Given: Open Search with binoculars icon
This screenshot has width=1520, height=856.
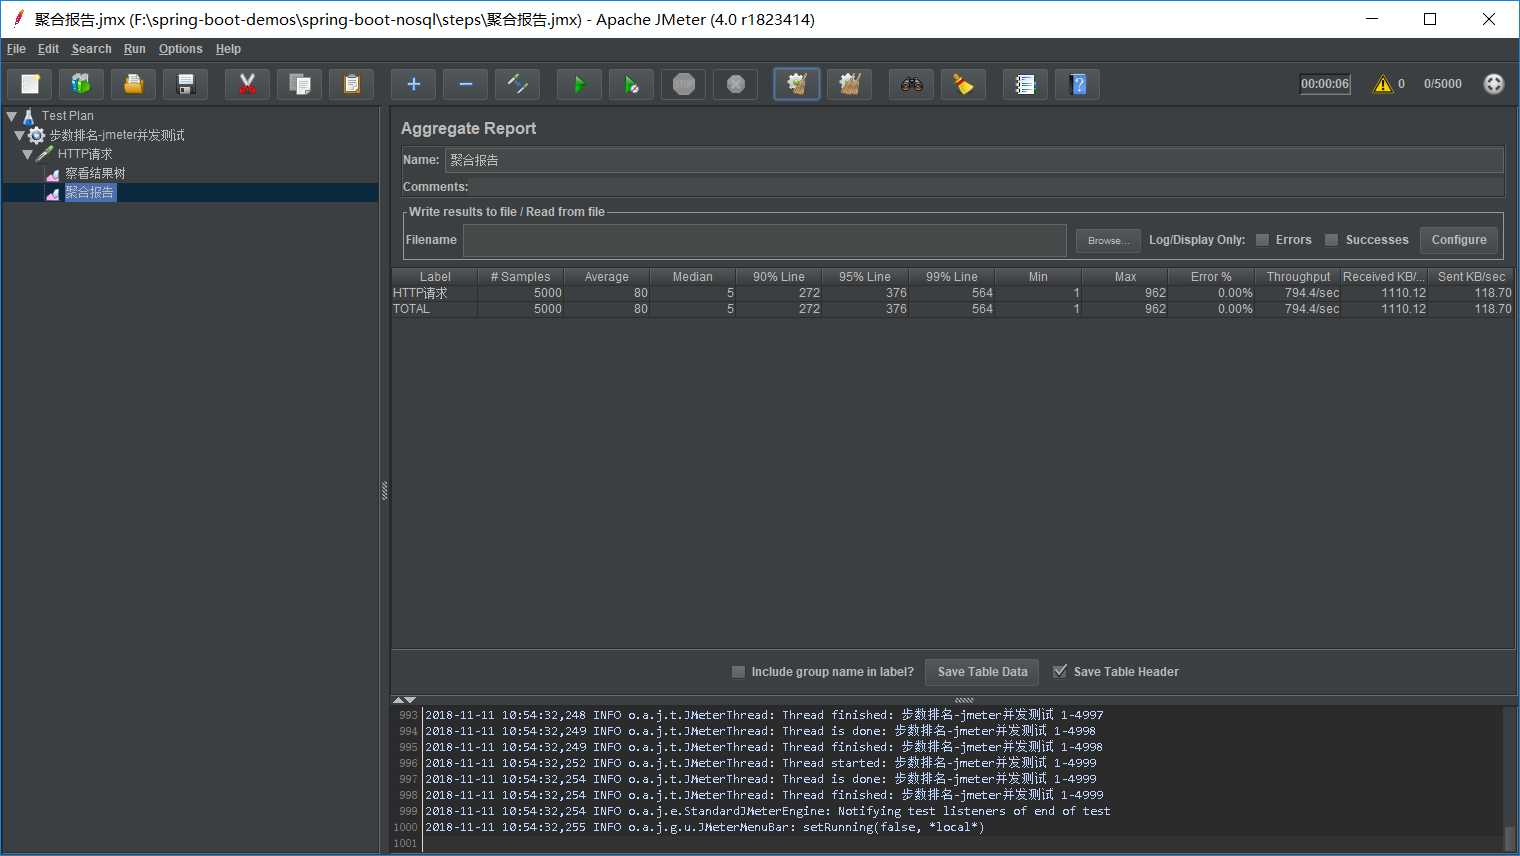Looking at the screenshot, I should (x=911, y=84).
